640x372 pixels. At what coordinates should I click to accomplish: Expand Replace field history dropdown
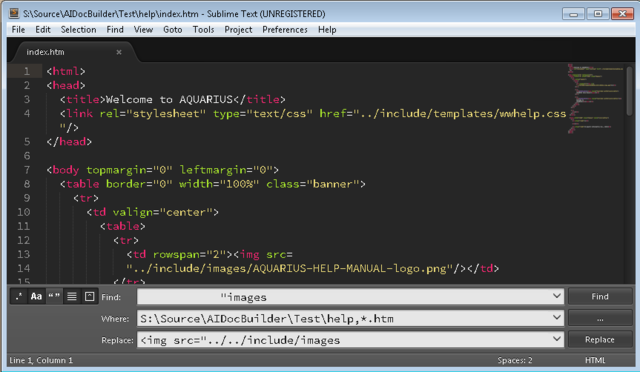pyautogui.click(x=556, y=339)
